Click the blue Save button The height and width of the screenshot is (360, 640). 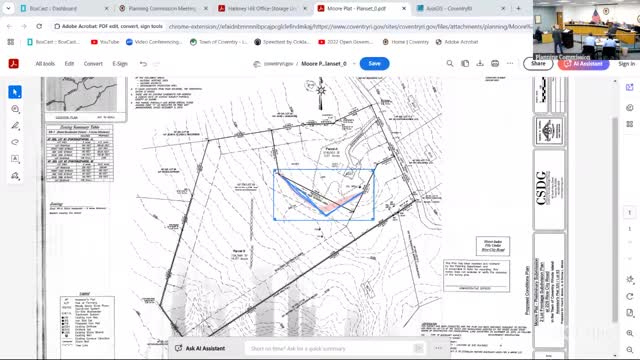pos(374,64)
